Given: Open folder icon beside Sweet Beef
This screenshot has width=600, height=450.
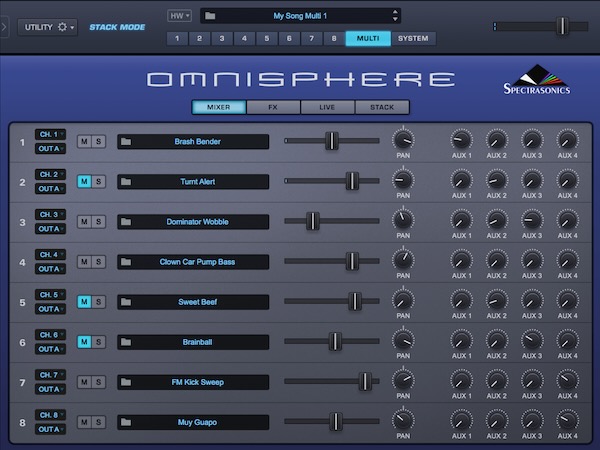Looking at the screenshot, I should [x=126, y=302].
